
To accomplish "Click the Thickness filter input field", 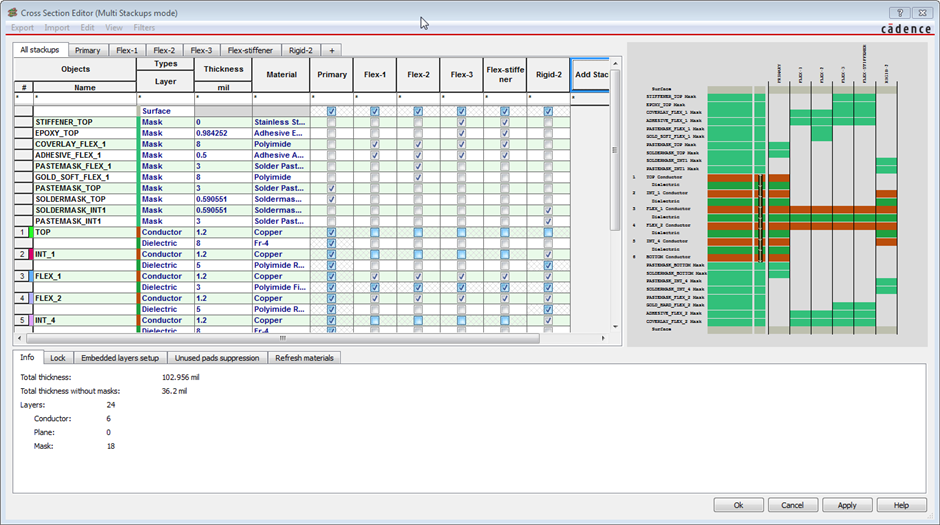I will coord(224,98).
